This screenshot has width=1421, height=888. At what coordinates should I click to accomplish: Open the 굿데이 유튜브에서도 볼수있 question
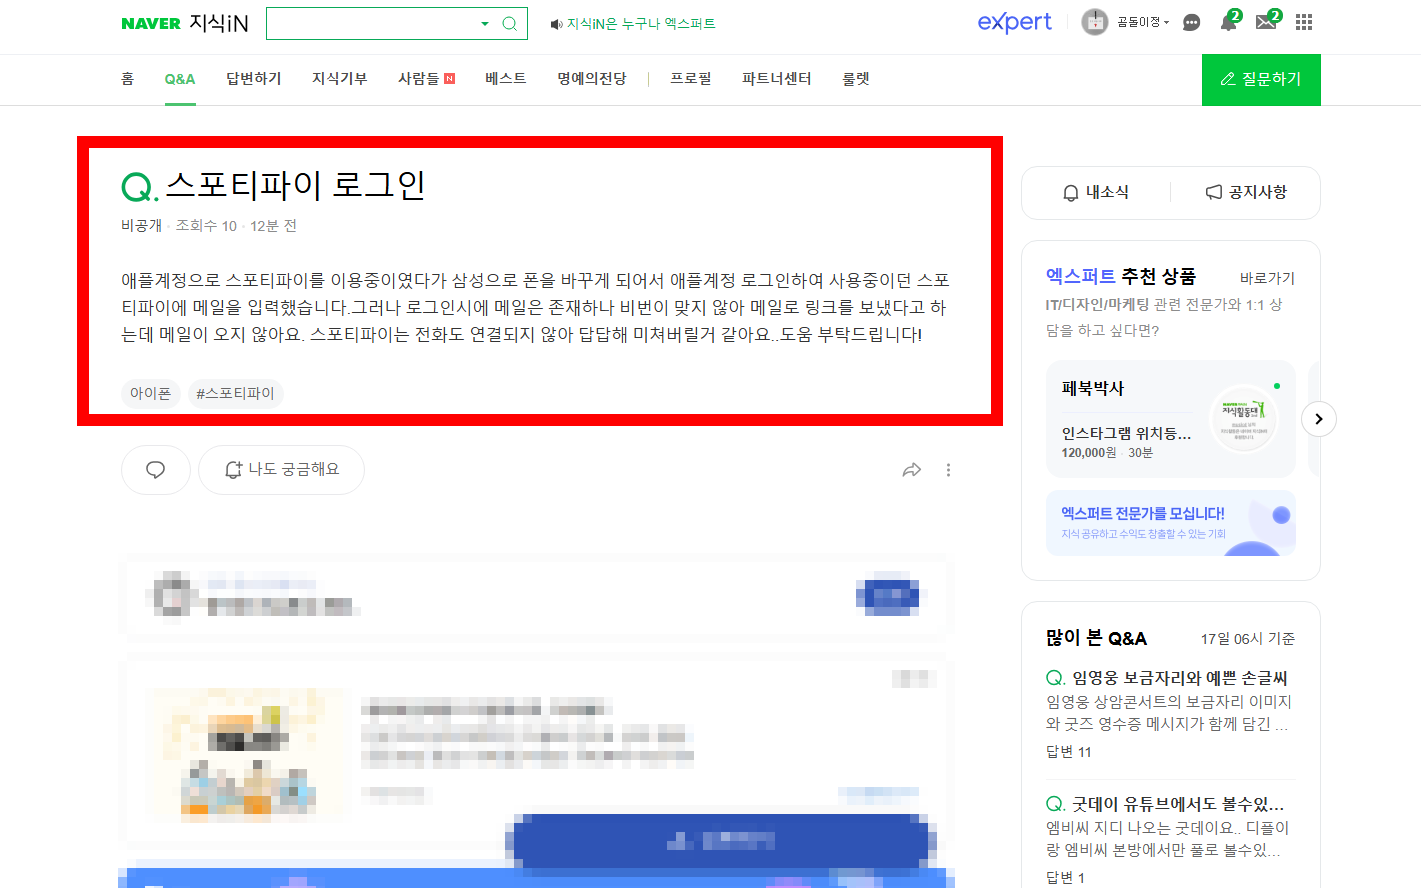tap(1178, 804)
